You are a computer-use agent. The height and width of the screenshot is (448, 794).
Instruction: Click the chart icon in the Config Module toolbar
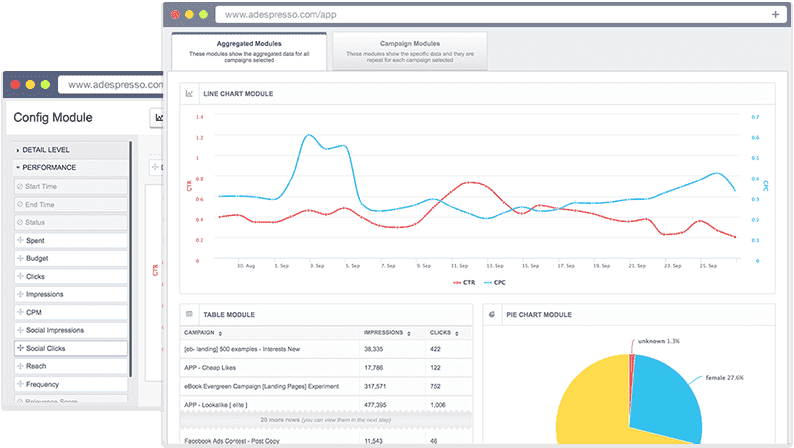[x=158, y=118]
